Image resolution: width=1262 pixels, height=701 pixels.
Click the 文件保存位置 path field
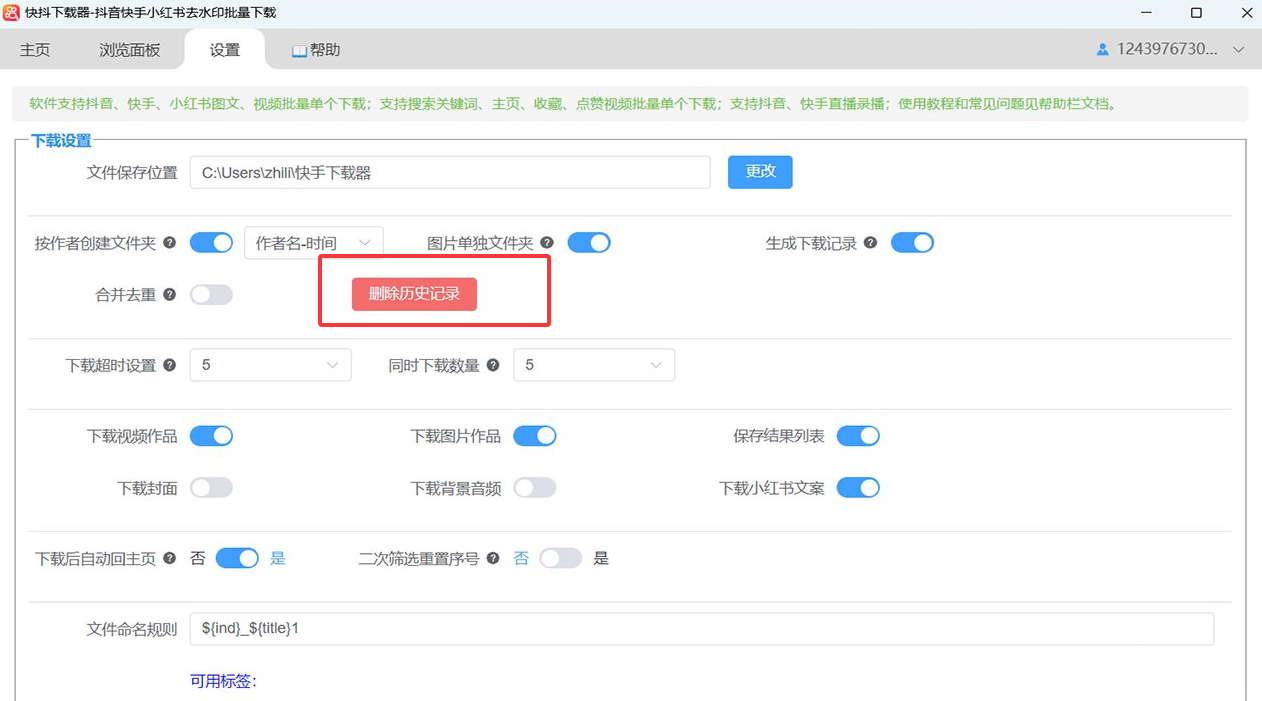point(450,172)
